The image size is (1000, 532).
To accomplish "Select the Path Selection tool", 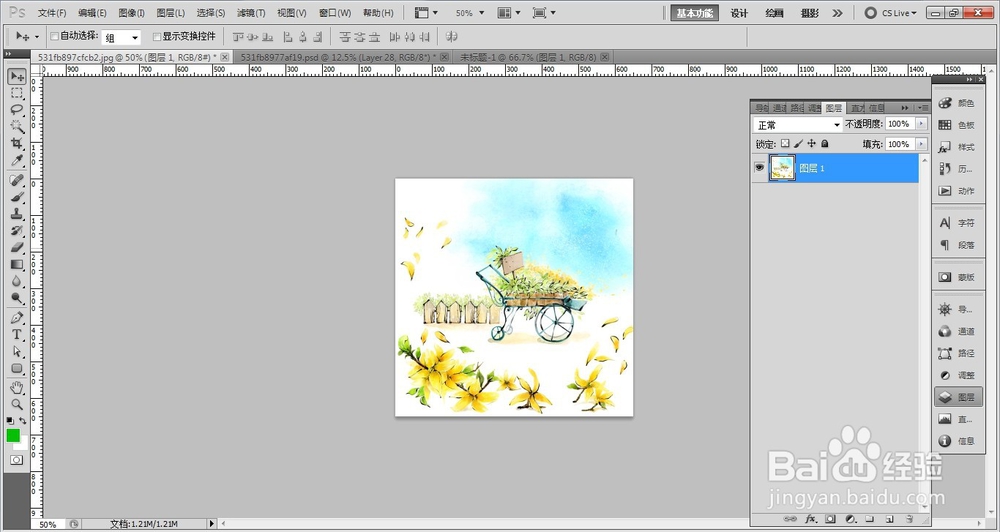I will tap(17, 351).
